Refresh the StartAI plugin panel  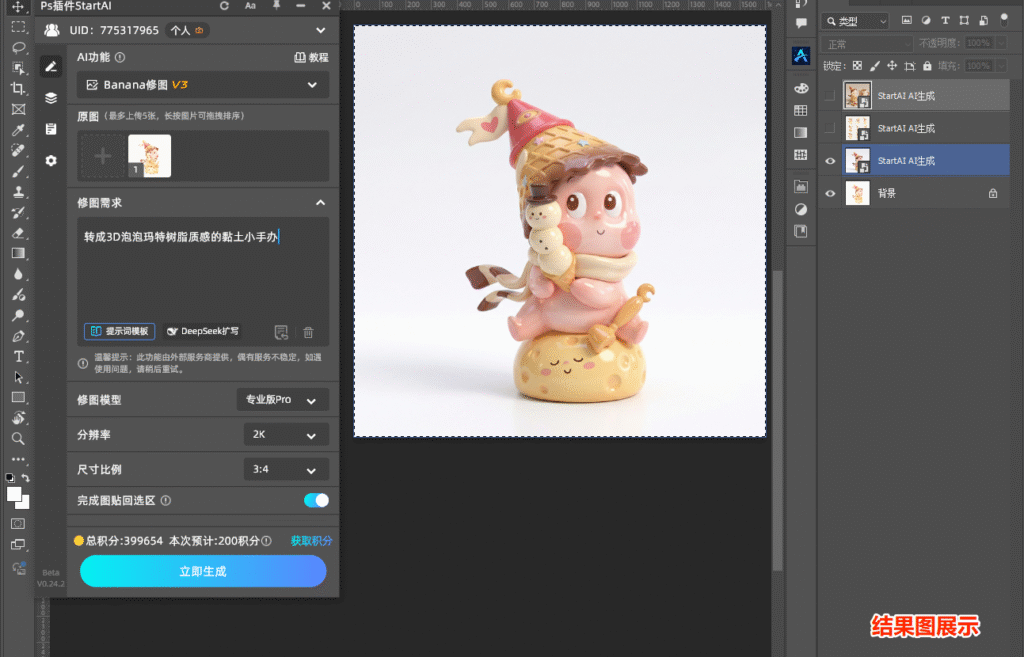coord(225,6)
